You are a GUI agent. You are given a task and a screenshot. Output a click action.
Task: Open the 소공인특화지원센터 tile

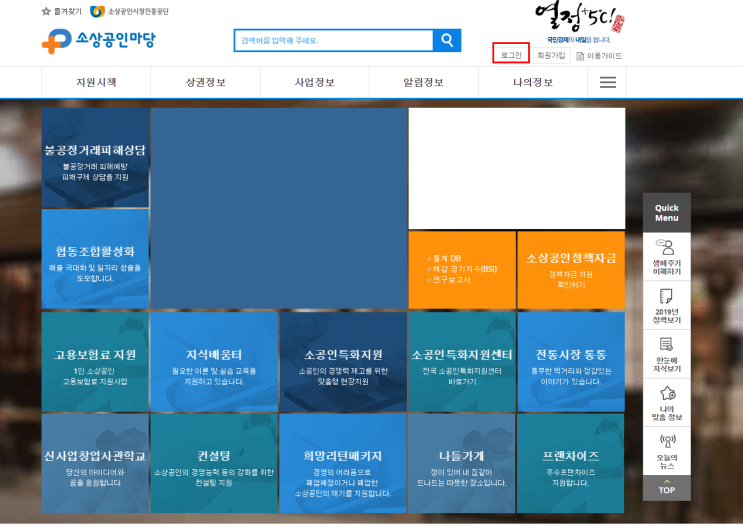tap(462, 362)
